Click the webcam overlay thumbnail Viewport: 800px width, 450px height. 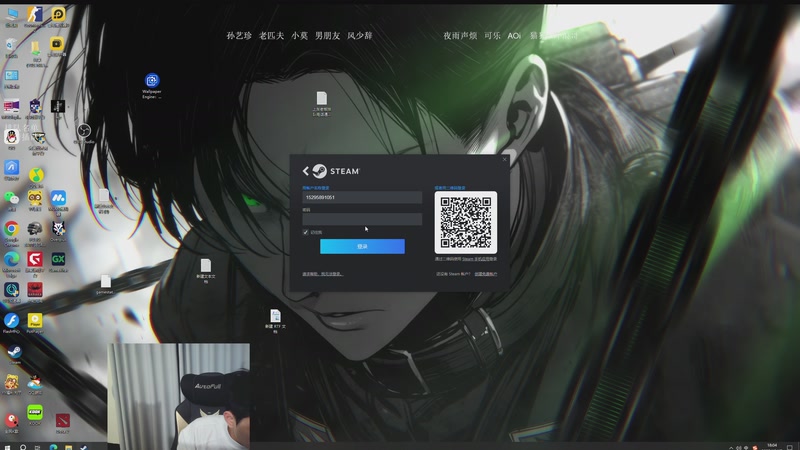click(x=179, y=396)
